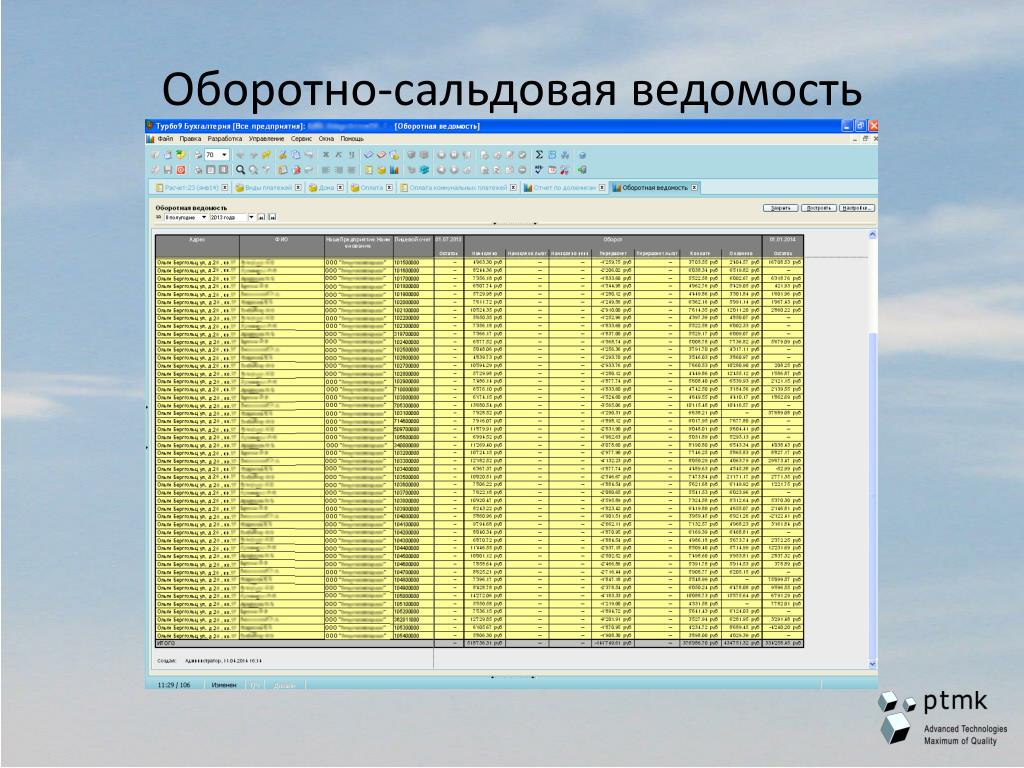Click the vertical scrollbar down arrow
The height and width of the screenshot is (768, 1024).
[872, 664]
